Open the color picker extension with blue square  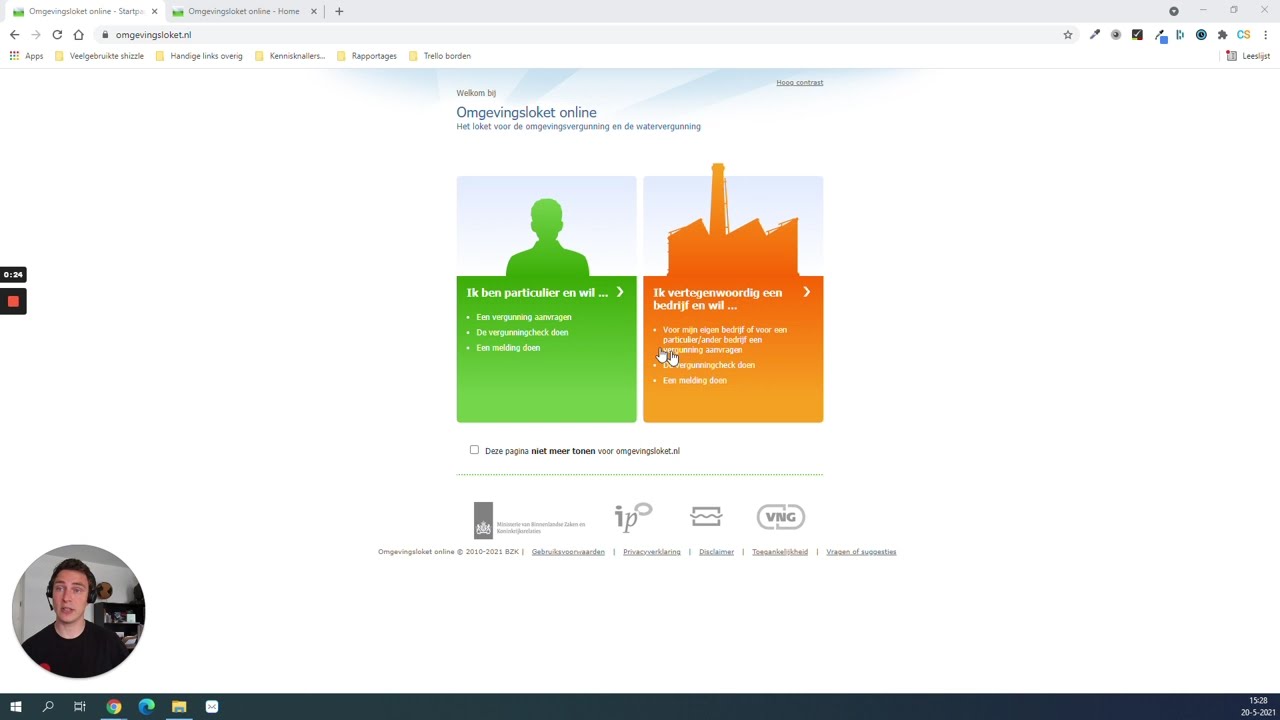1160,35
